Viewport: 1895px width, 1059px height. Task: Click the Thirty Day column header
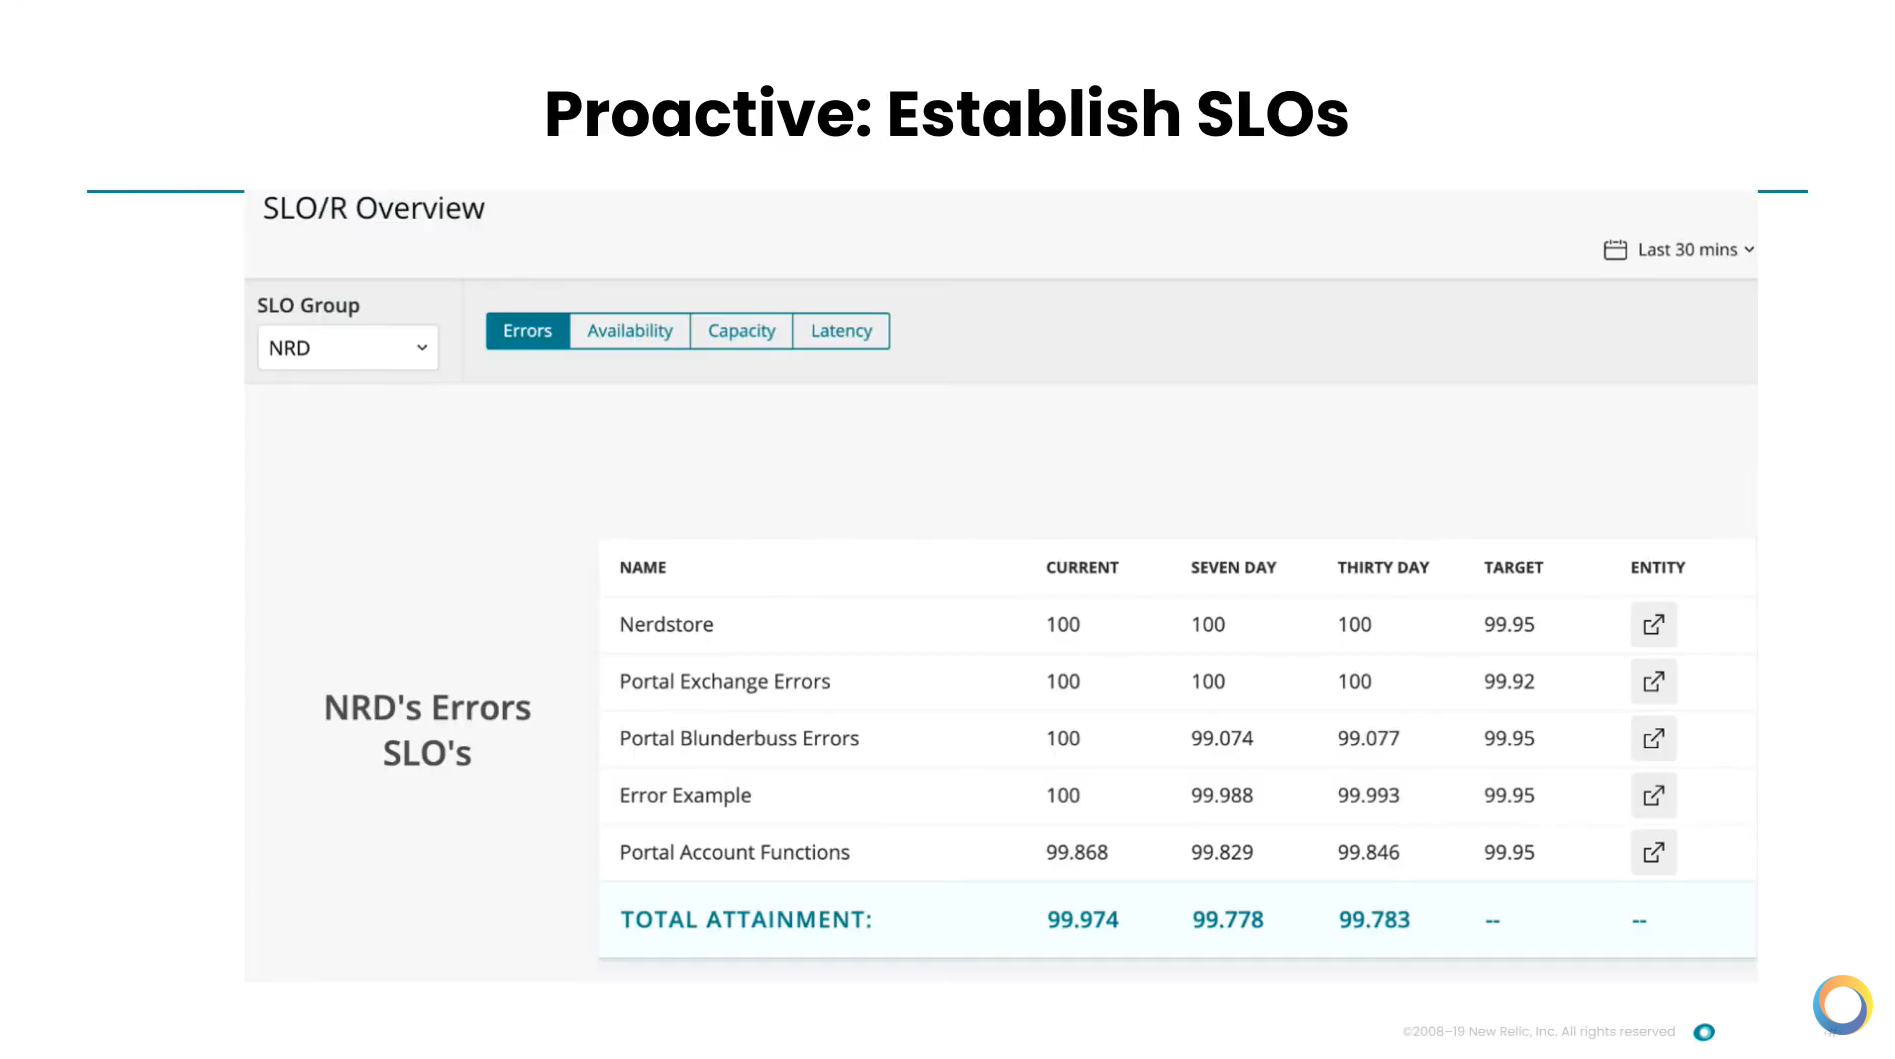pyautogui.click(x=1383, y=568)
